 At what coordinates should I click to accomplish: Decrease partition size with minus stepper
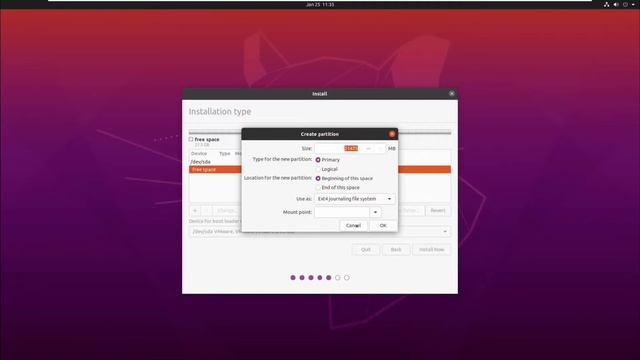click(368, 149)
